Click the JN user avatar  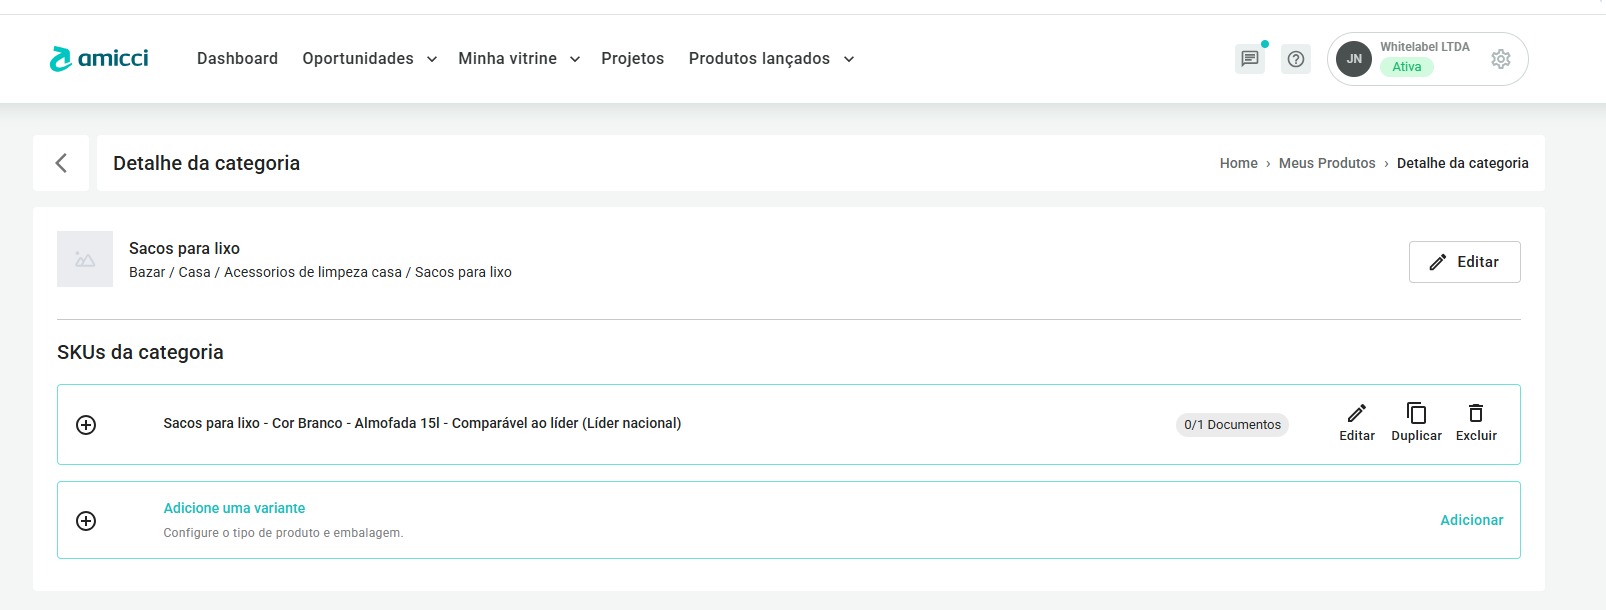point(1354,59)
